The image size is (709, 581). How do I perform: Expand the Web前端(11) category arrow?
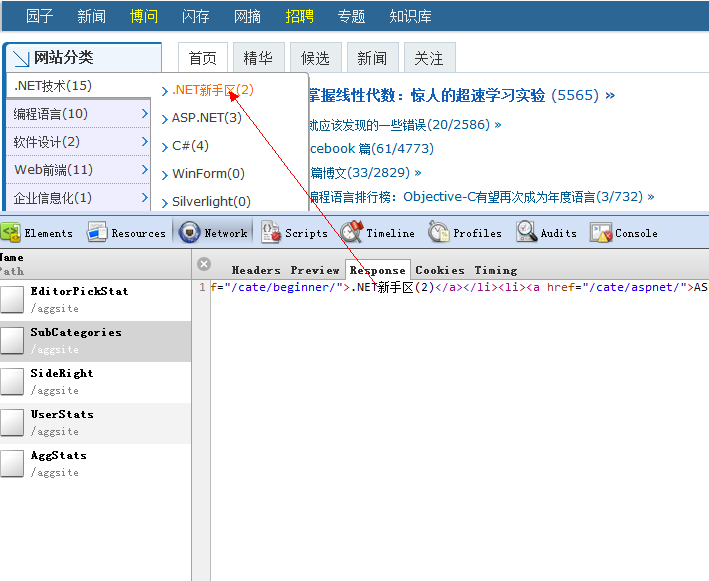(144, 169)
